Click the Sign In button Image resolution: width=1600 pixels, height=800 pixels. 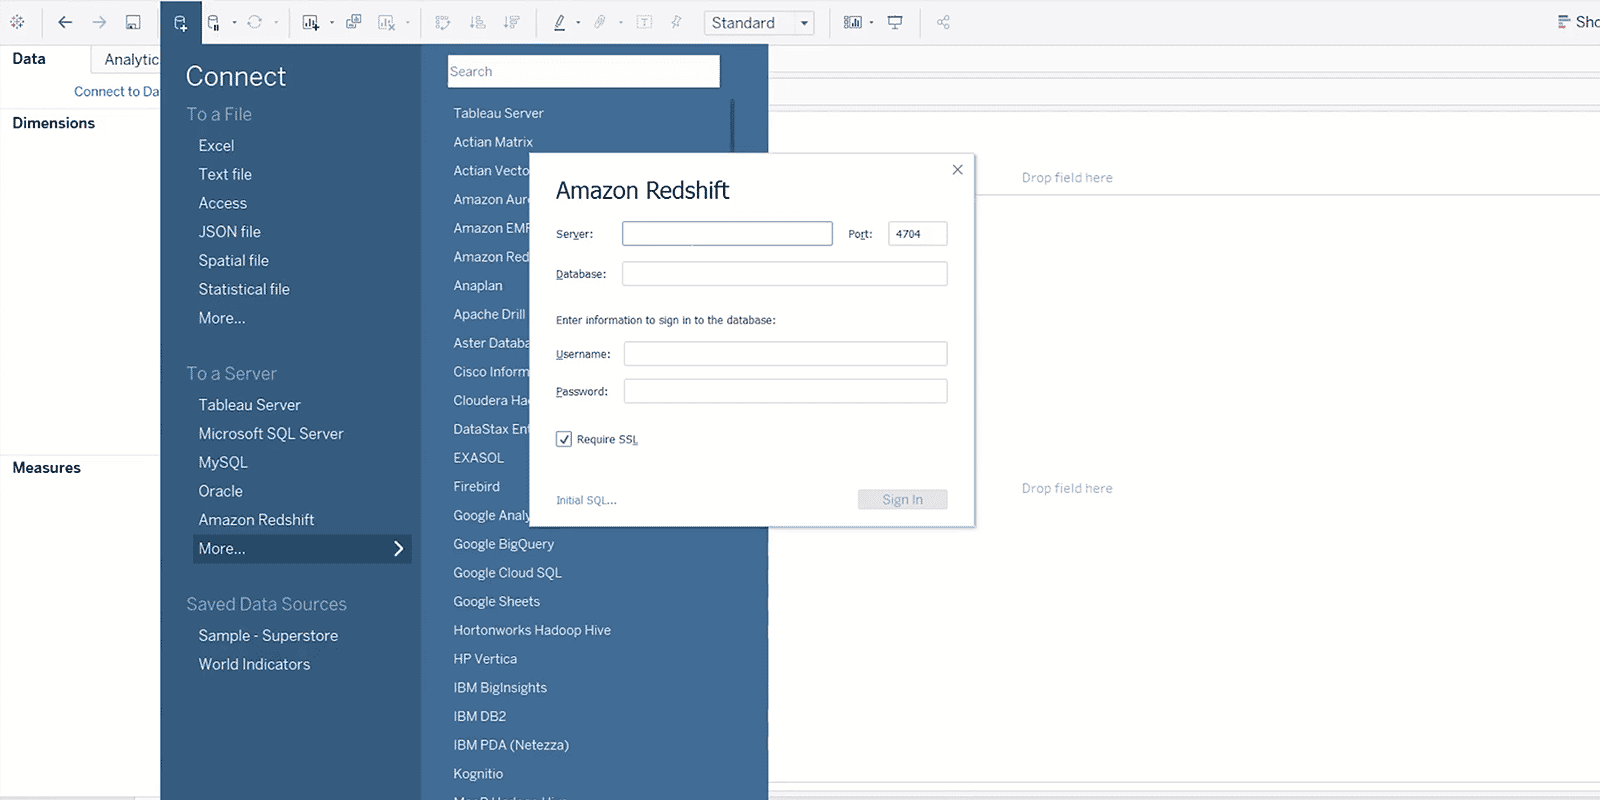pos(902,499)
